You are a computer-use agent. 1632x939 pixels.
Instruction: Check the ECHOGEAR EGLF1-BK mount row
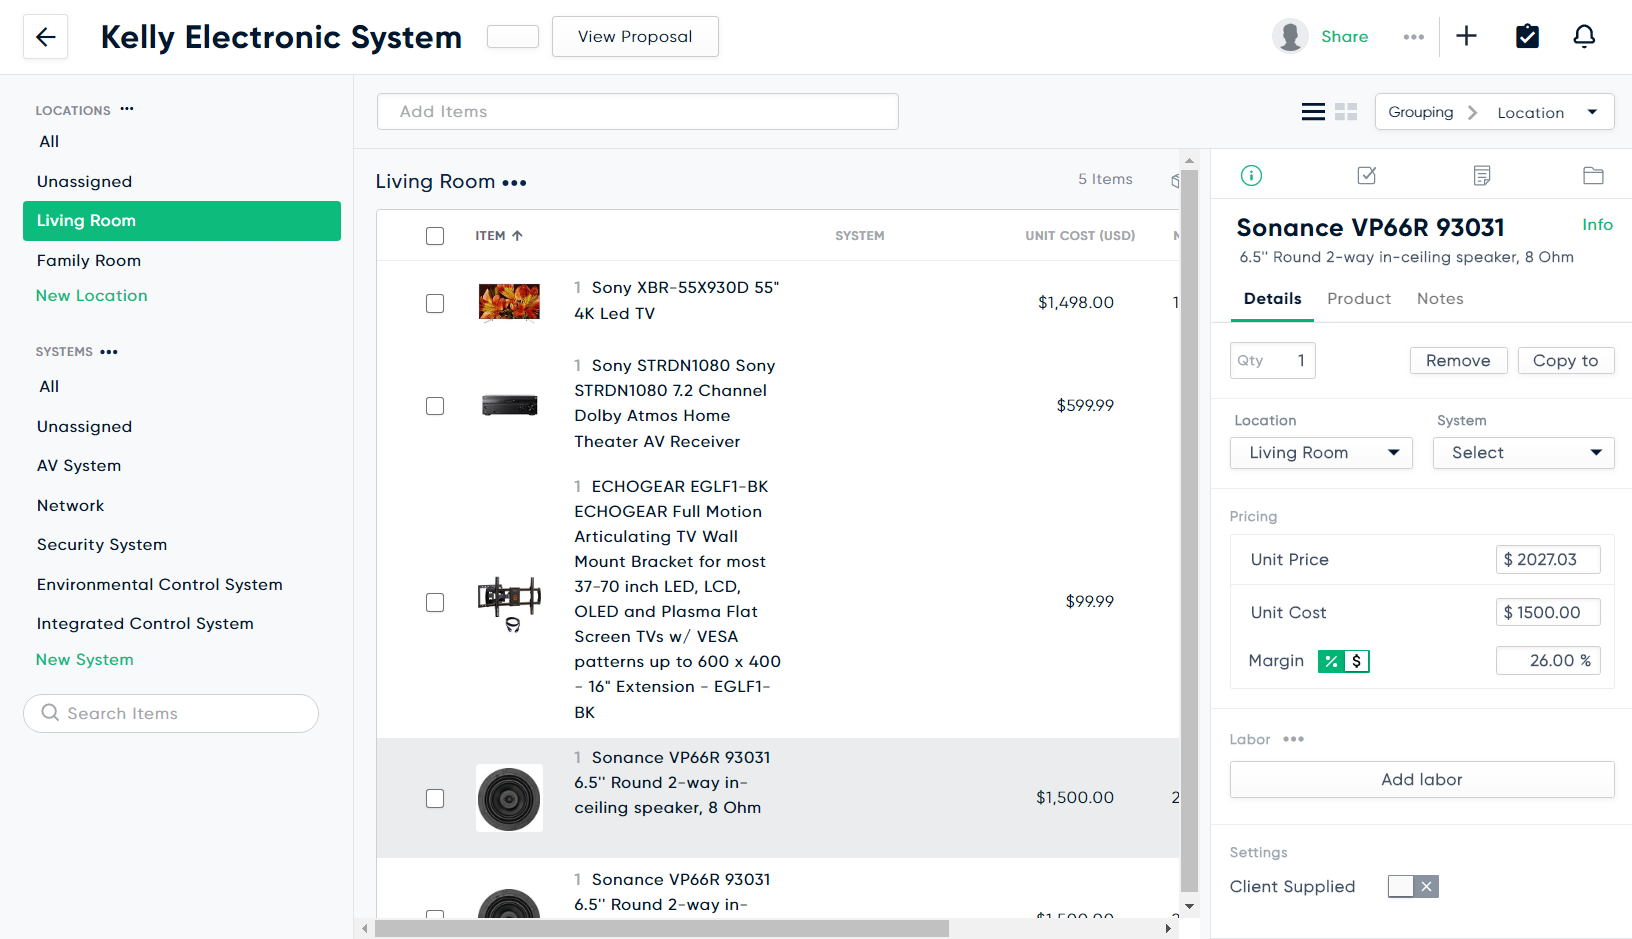pyautogui.click(x=435, y=602)
